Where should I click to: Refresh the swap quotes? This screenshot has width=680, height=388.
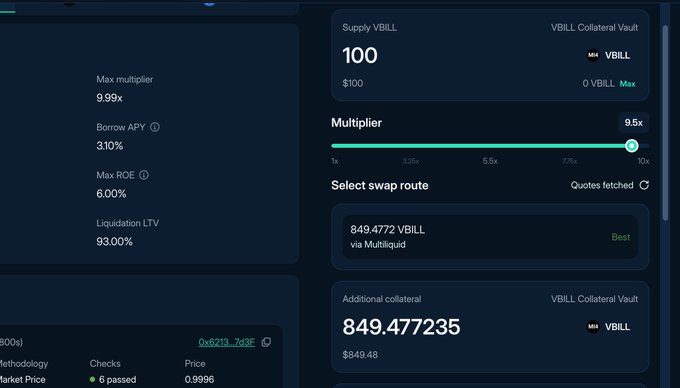644,185
